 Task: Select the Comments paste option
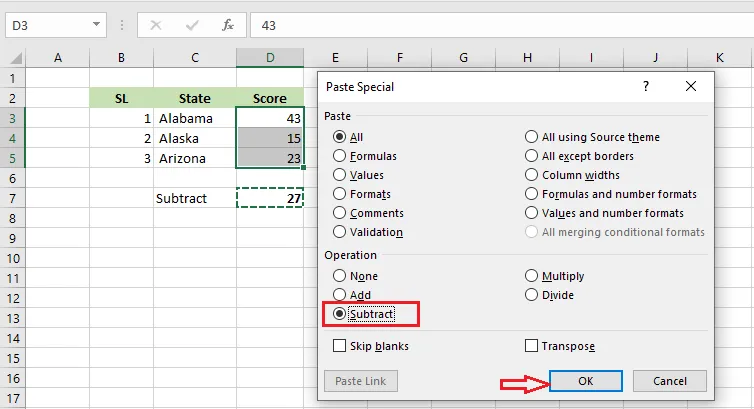pyautogui.click(x=368, y=213)
